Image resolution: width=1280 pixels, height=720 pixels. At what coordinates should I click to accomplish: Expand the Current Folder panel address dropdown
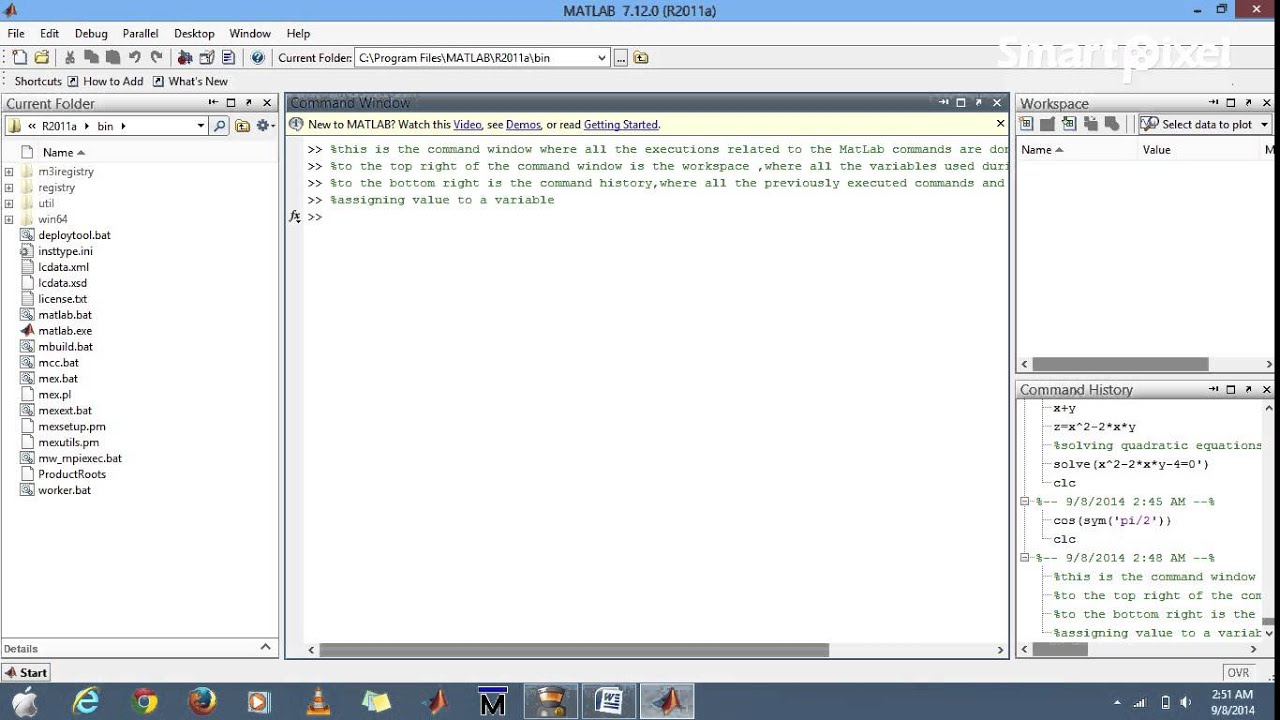[200, 126]
